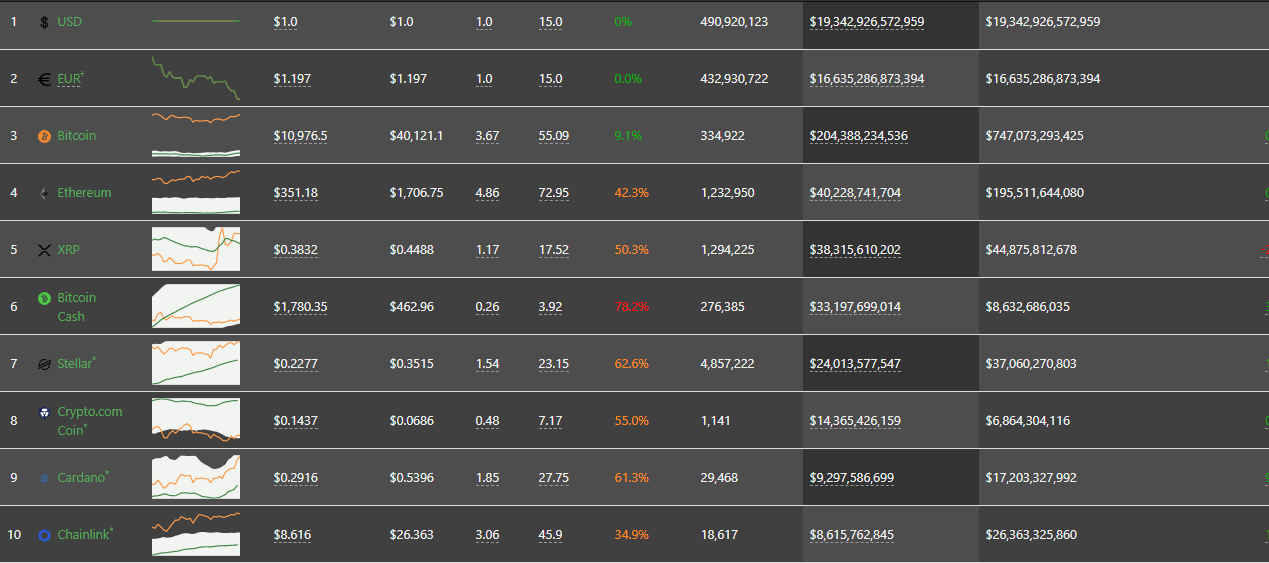
Task: Click the Cardano 61.3% percentage value
Action: (x=632, y=478)
